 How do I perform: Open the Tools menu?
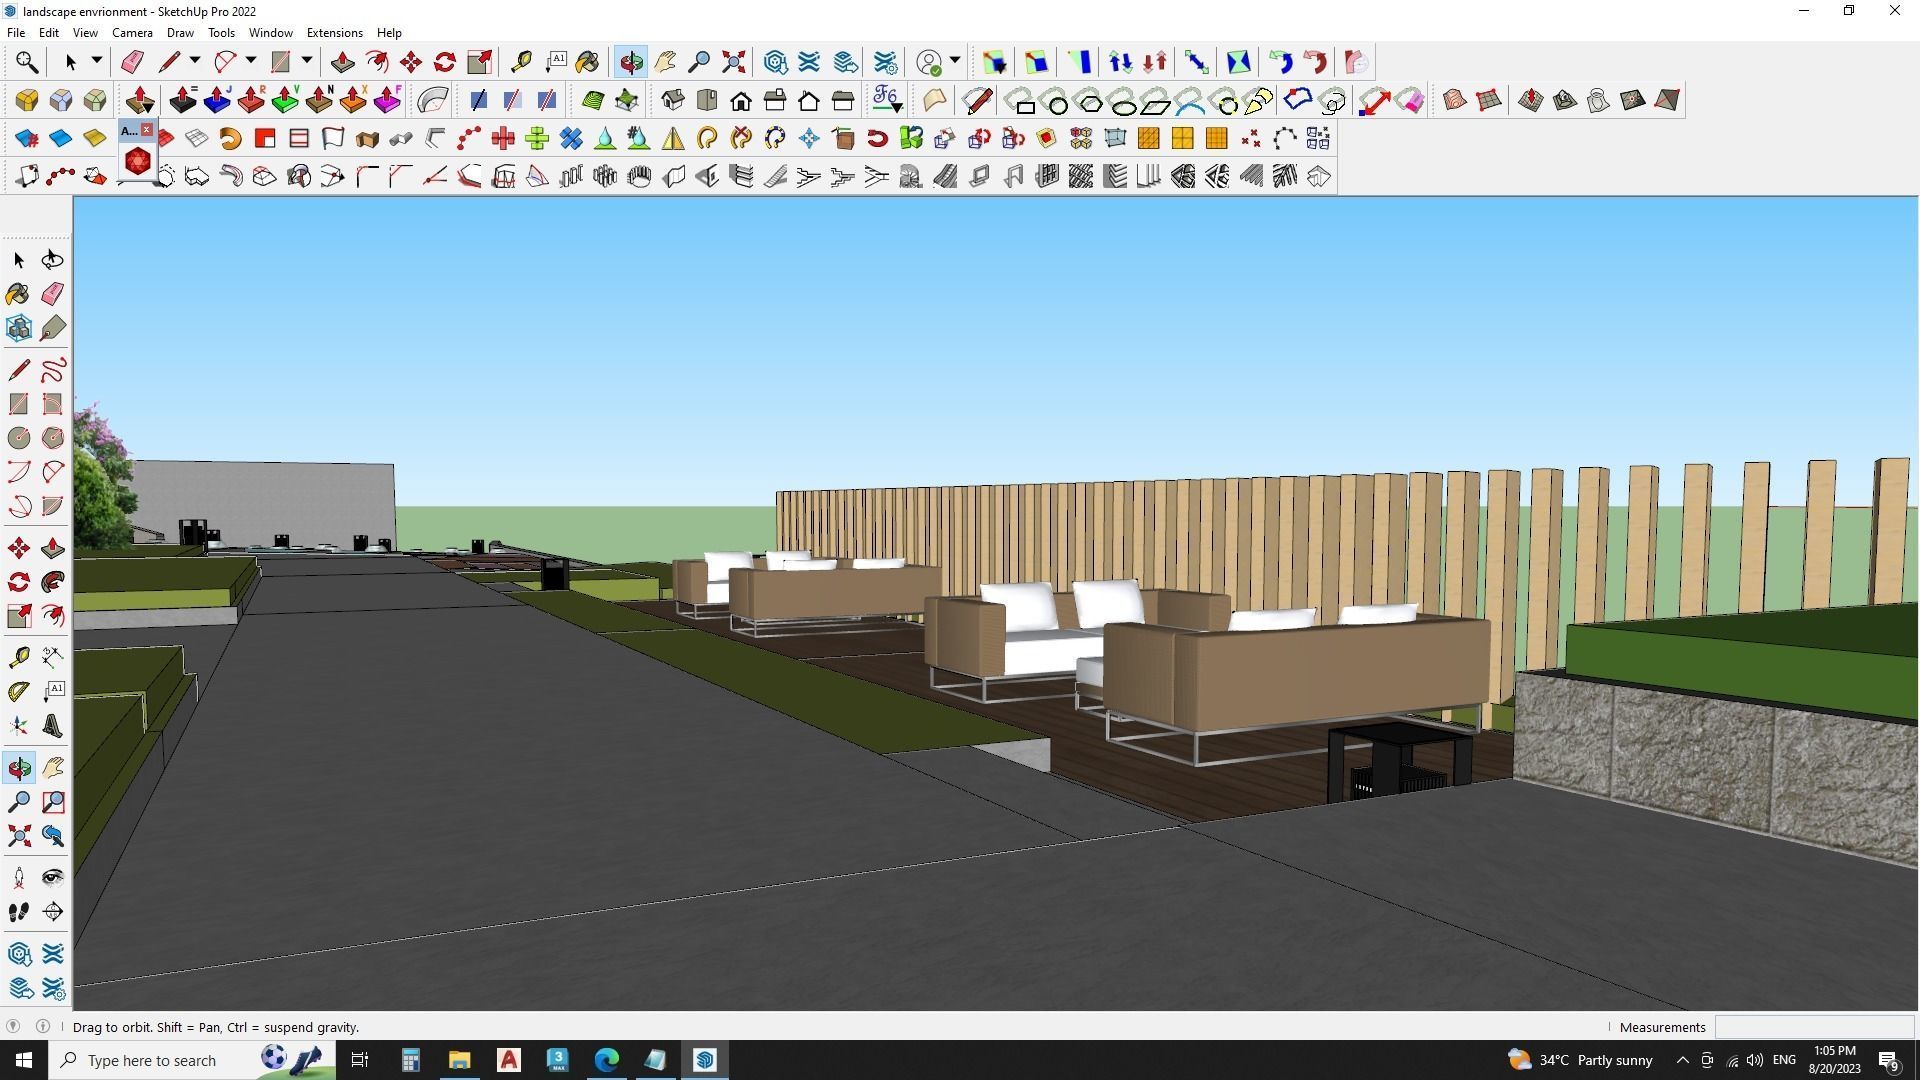(221, 33)
